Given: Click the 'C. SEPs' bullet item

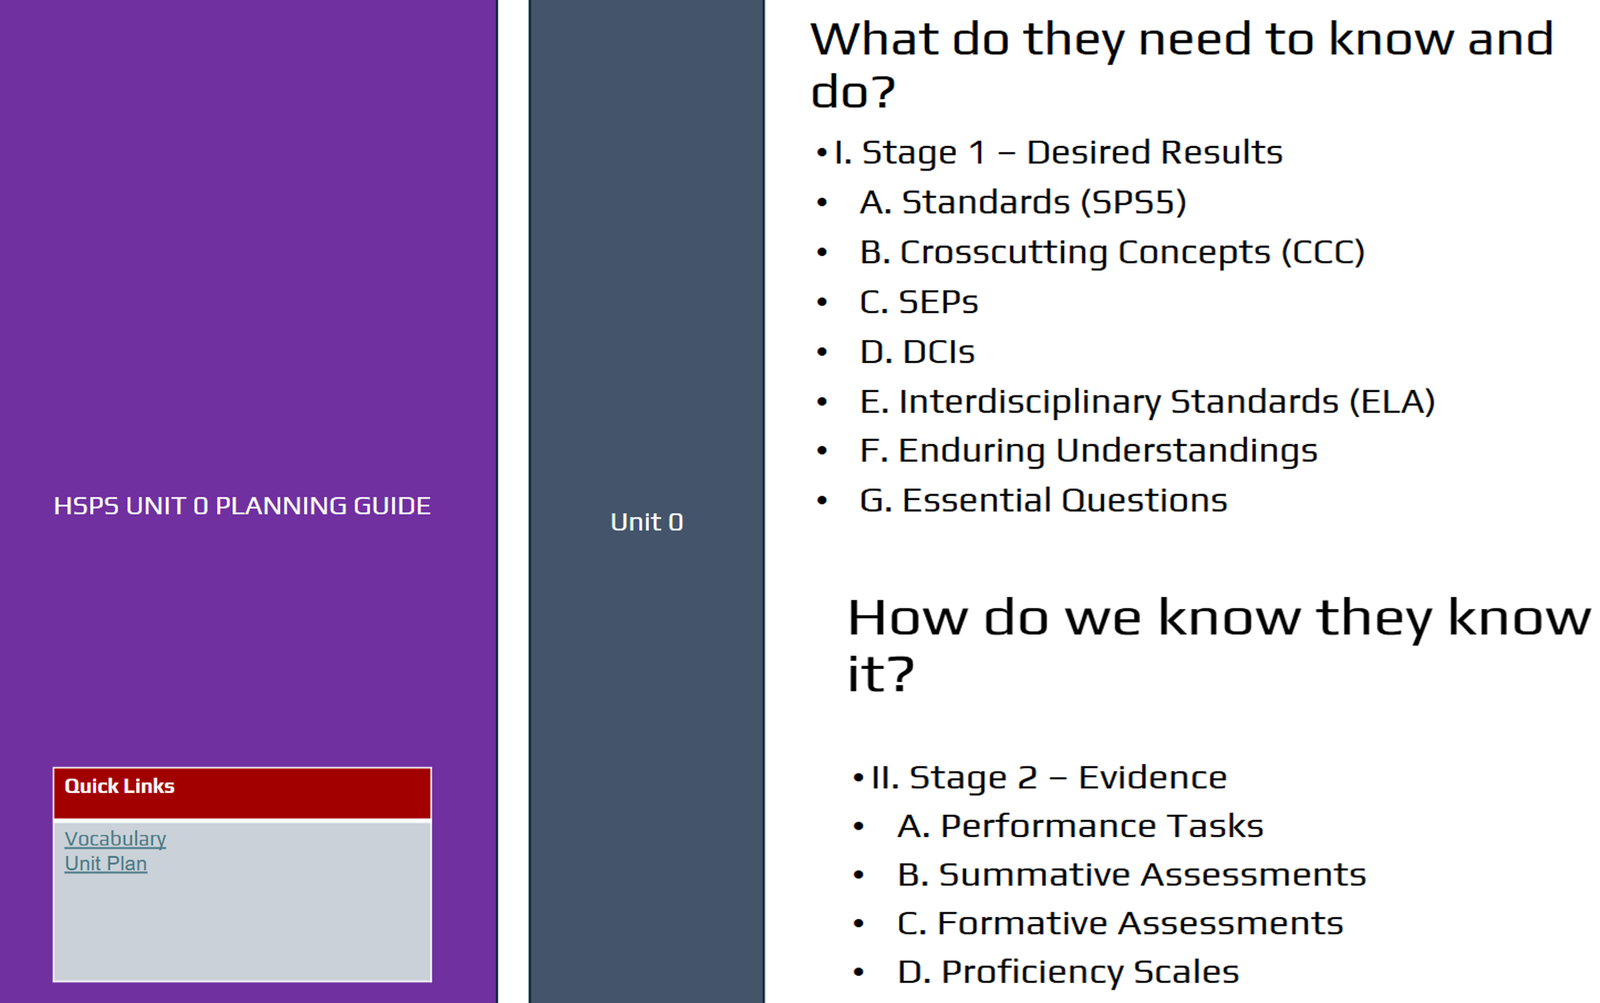Looking at the screenshot, I should pyautogui.click(x=918, y=302).
